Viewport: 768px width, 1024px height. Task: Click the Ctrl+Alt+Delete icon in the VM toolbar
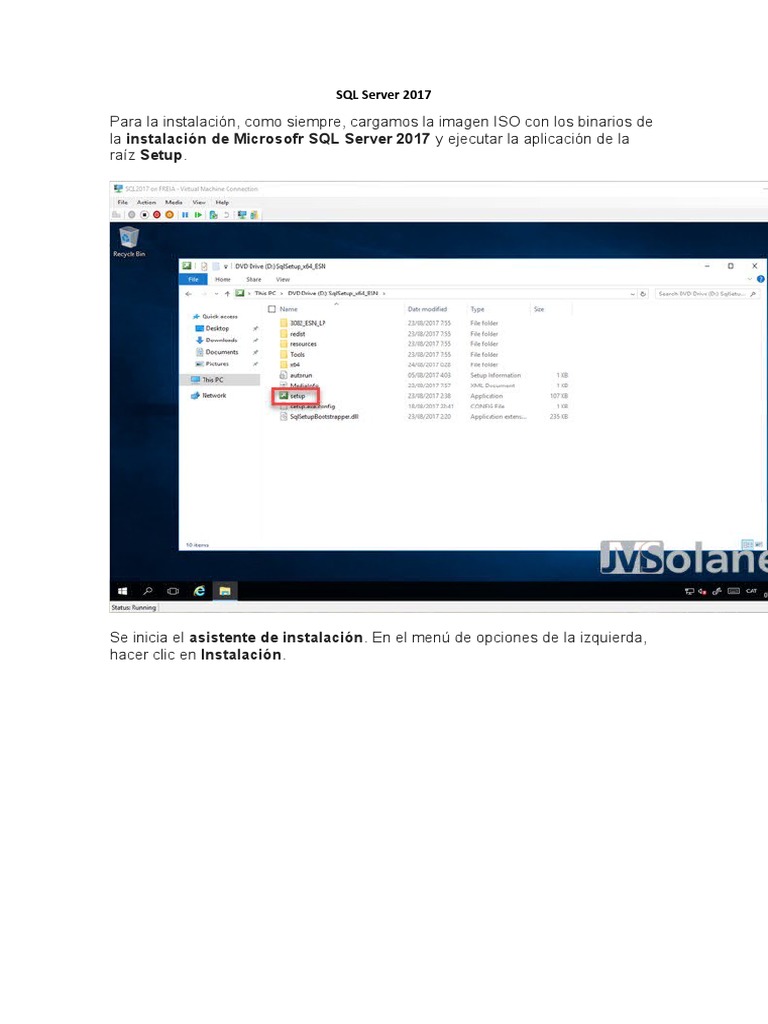(116, 215)
